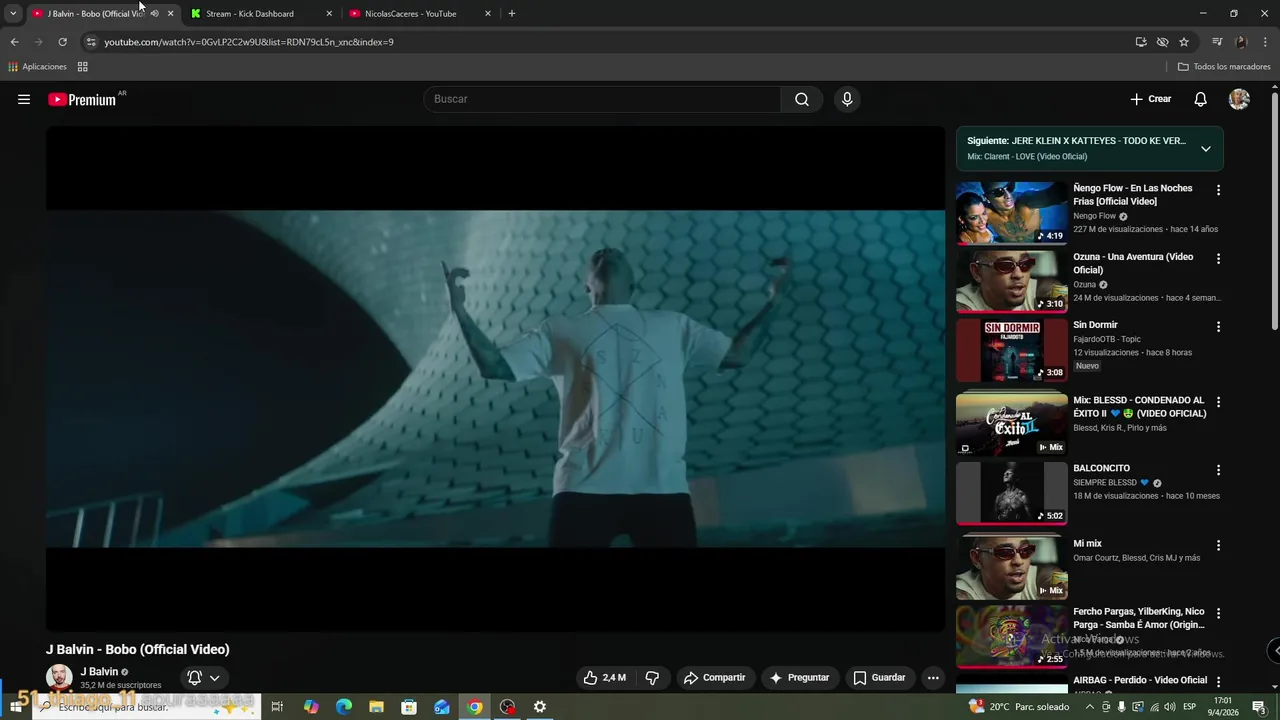Open options for BALCONCITO video
Viewport: 1280px width, 720px height.
pyautogui.click(x=1218, y=470)
